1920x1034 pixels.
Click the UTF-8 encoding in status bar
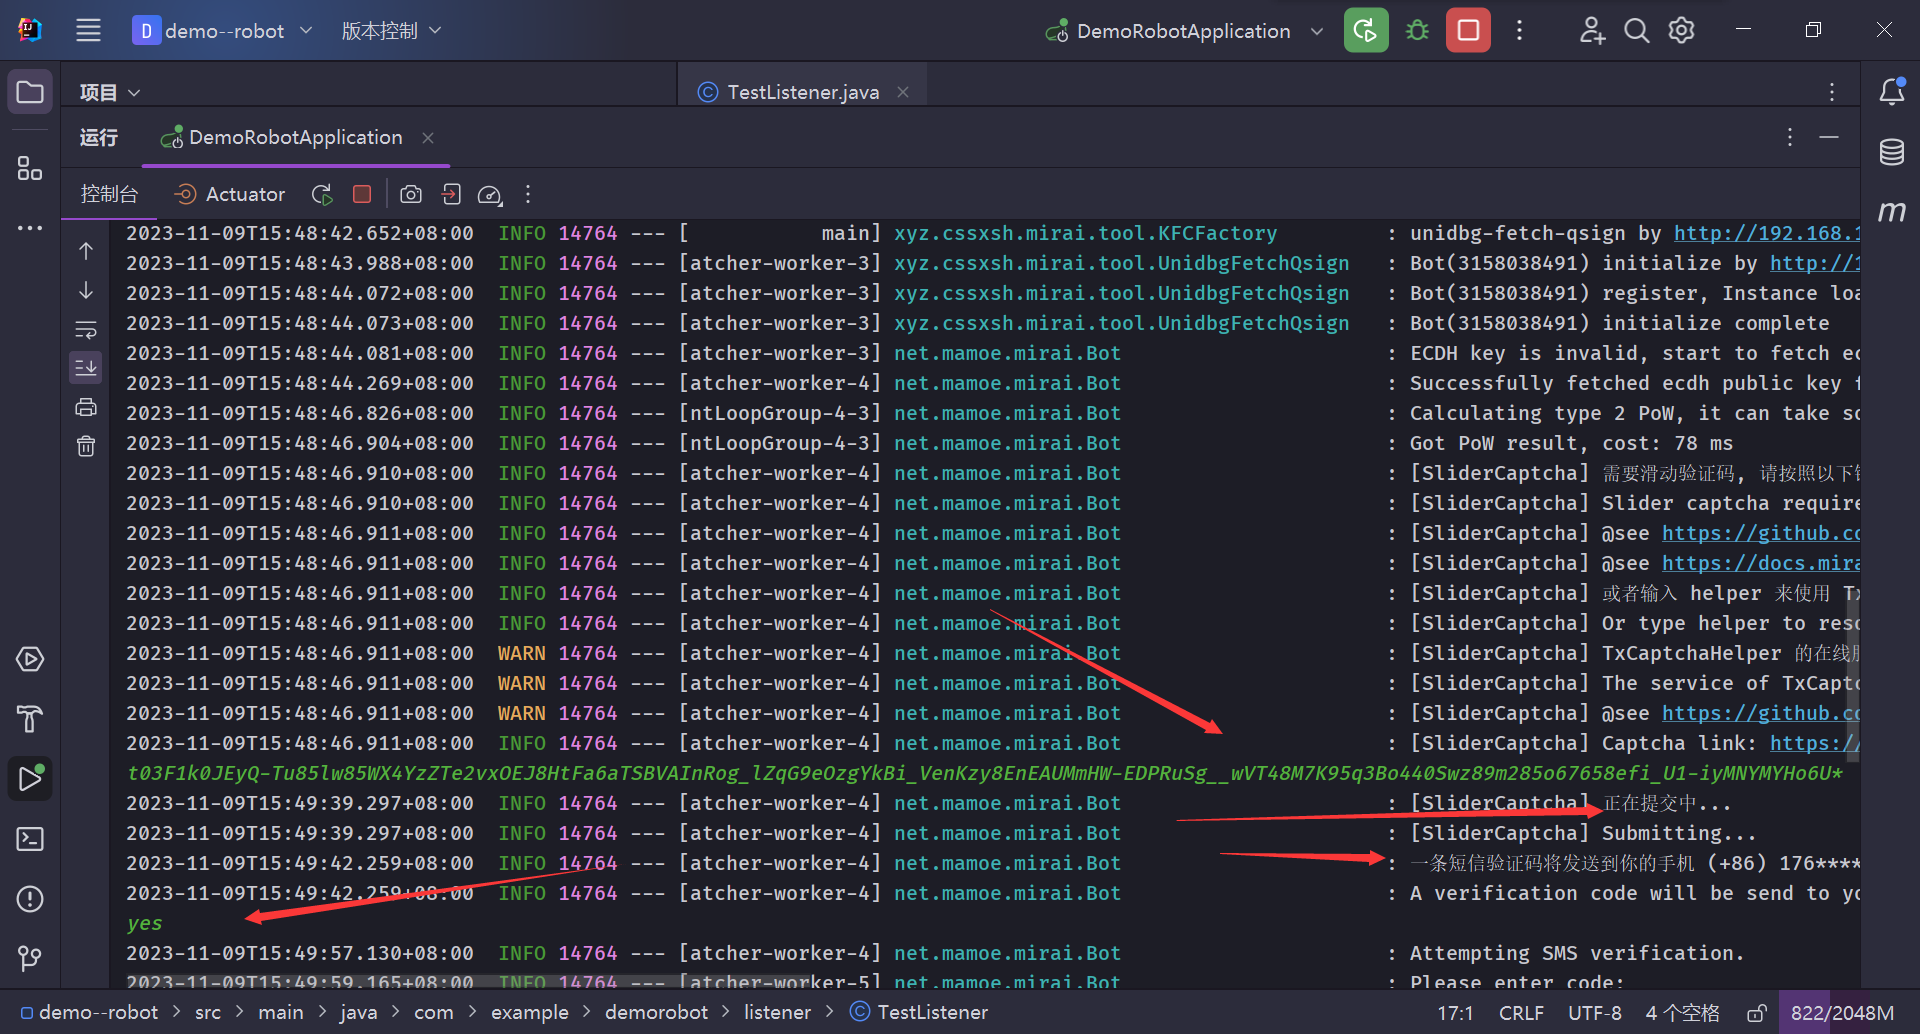[1594, 1013]
